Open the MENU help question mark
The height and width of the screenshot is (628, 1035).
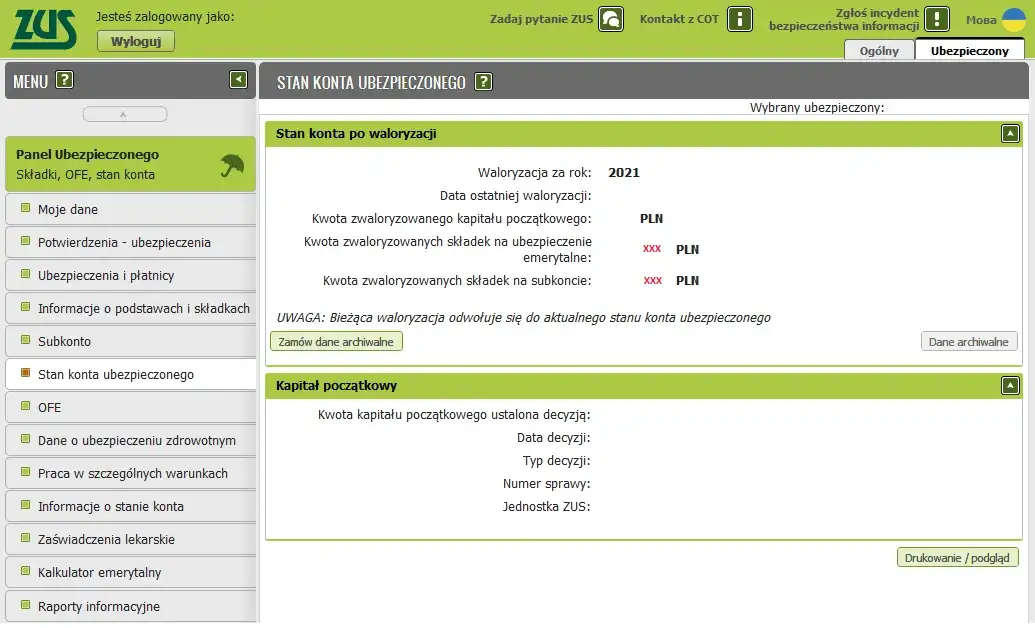tap(64, 80)
